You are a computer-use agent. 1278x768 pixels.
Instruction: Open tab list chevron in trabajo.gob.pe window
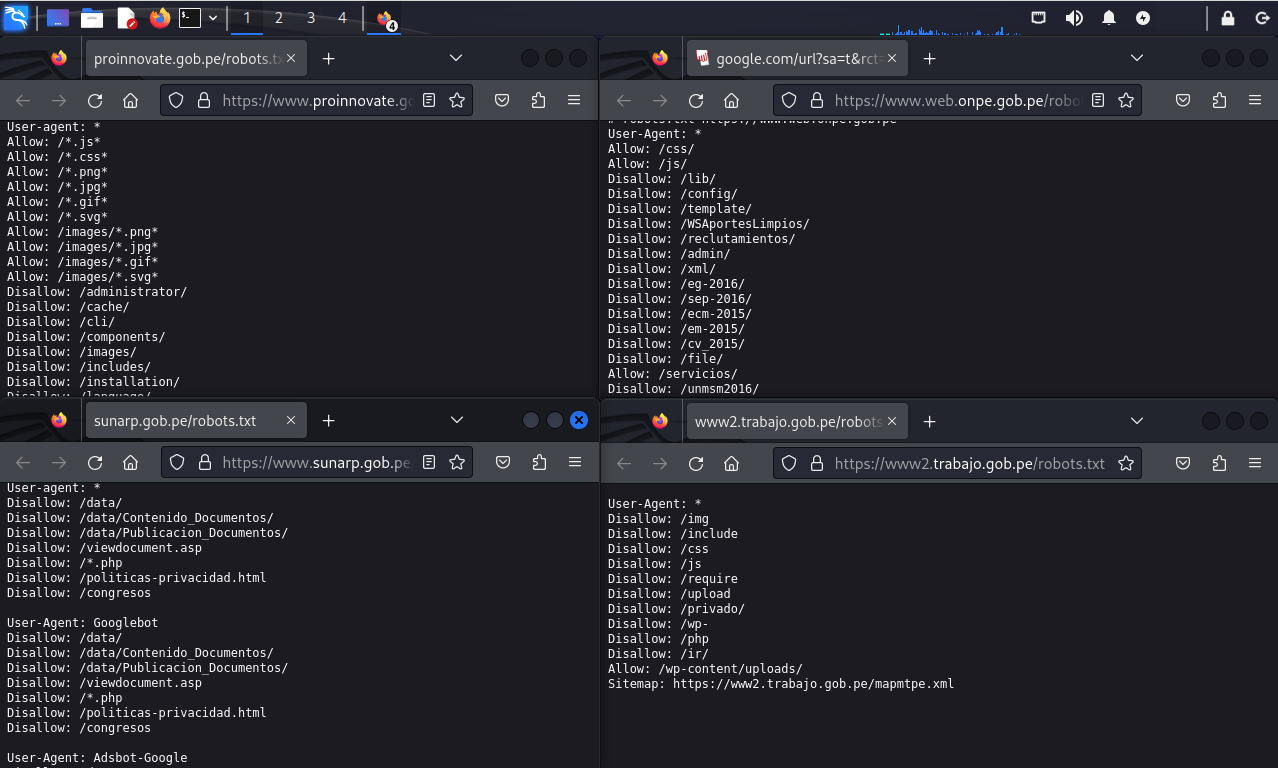(1136, 421)
